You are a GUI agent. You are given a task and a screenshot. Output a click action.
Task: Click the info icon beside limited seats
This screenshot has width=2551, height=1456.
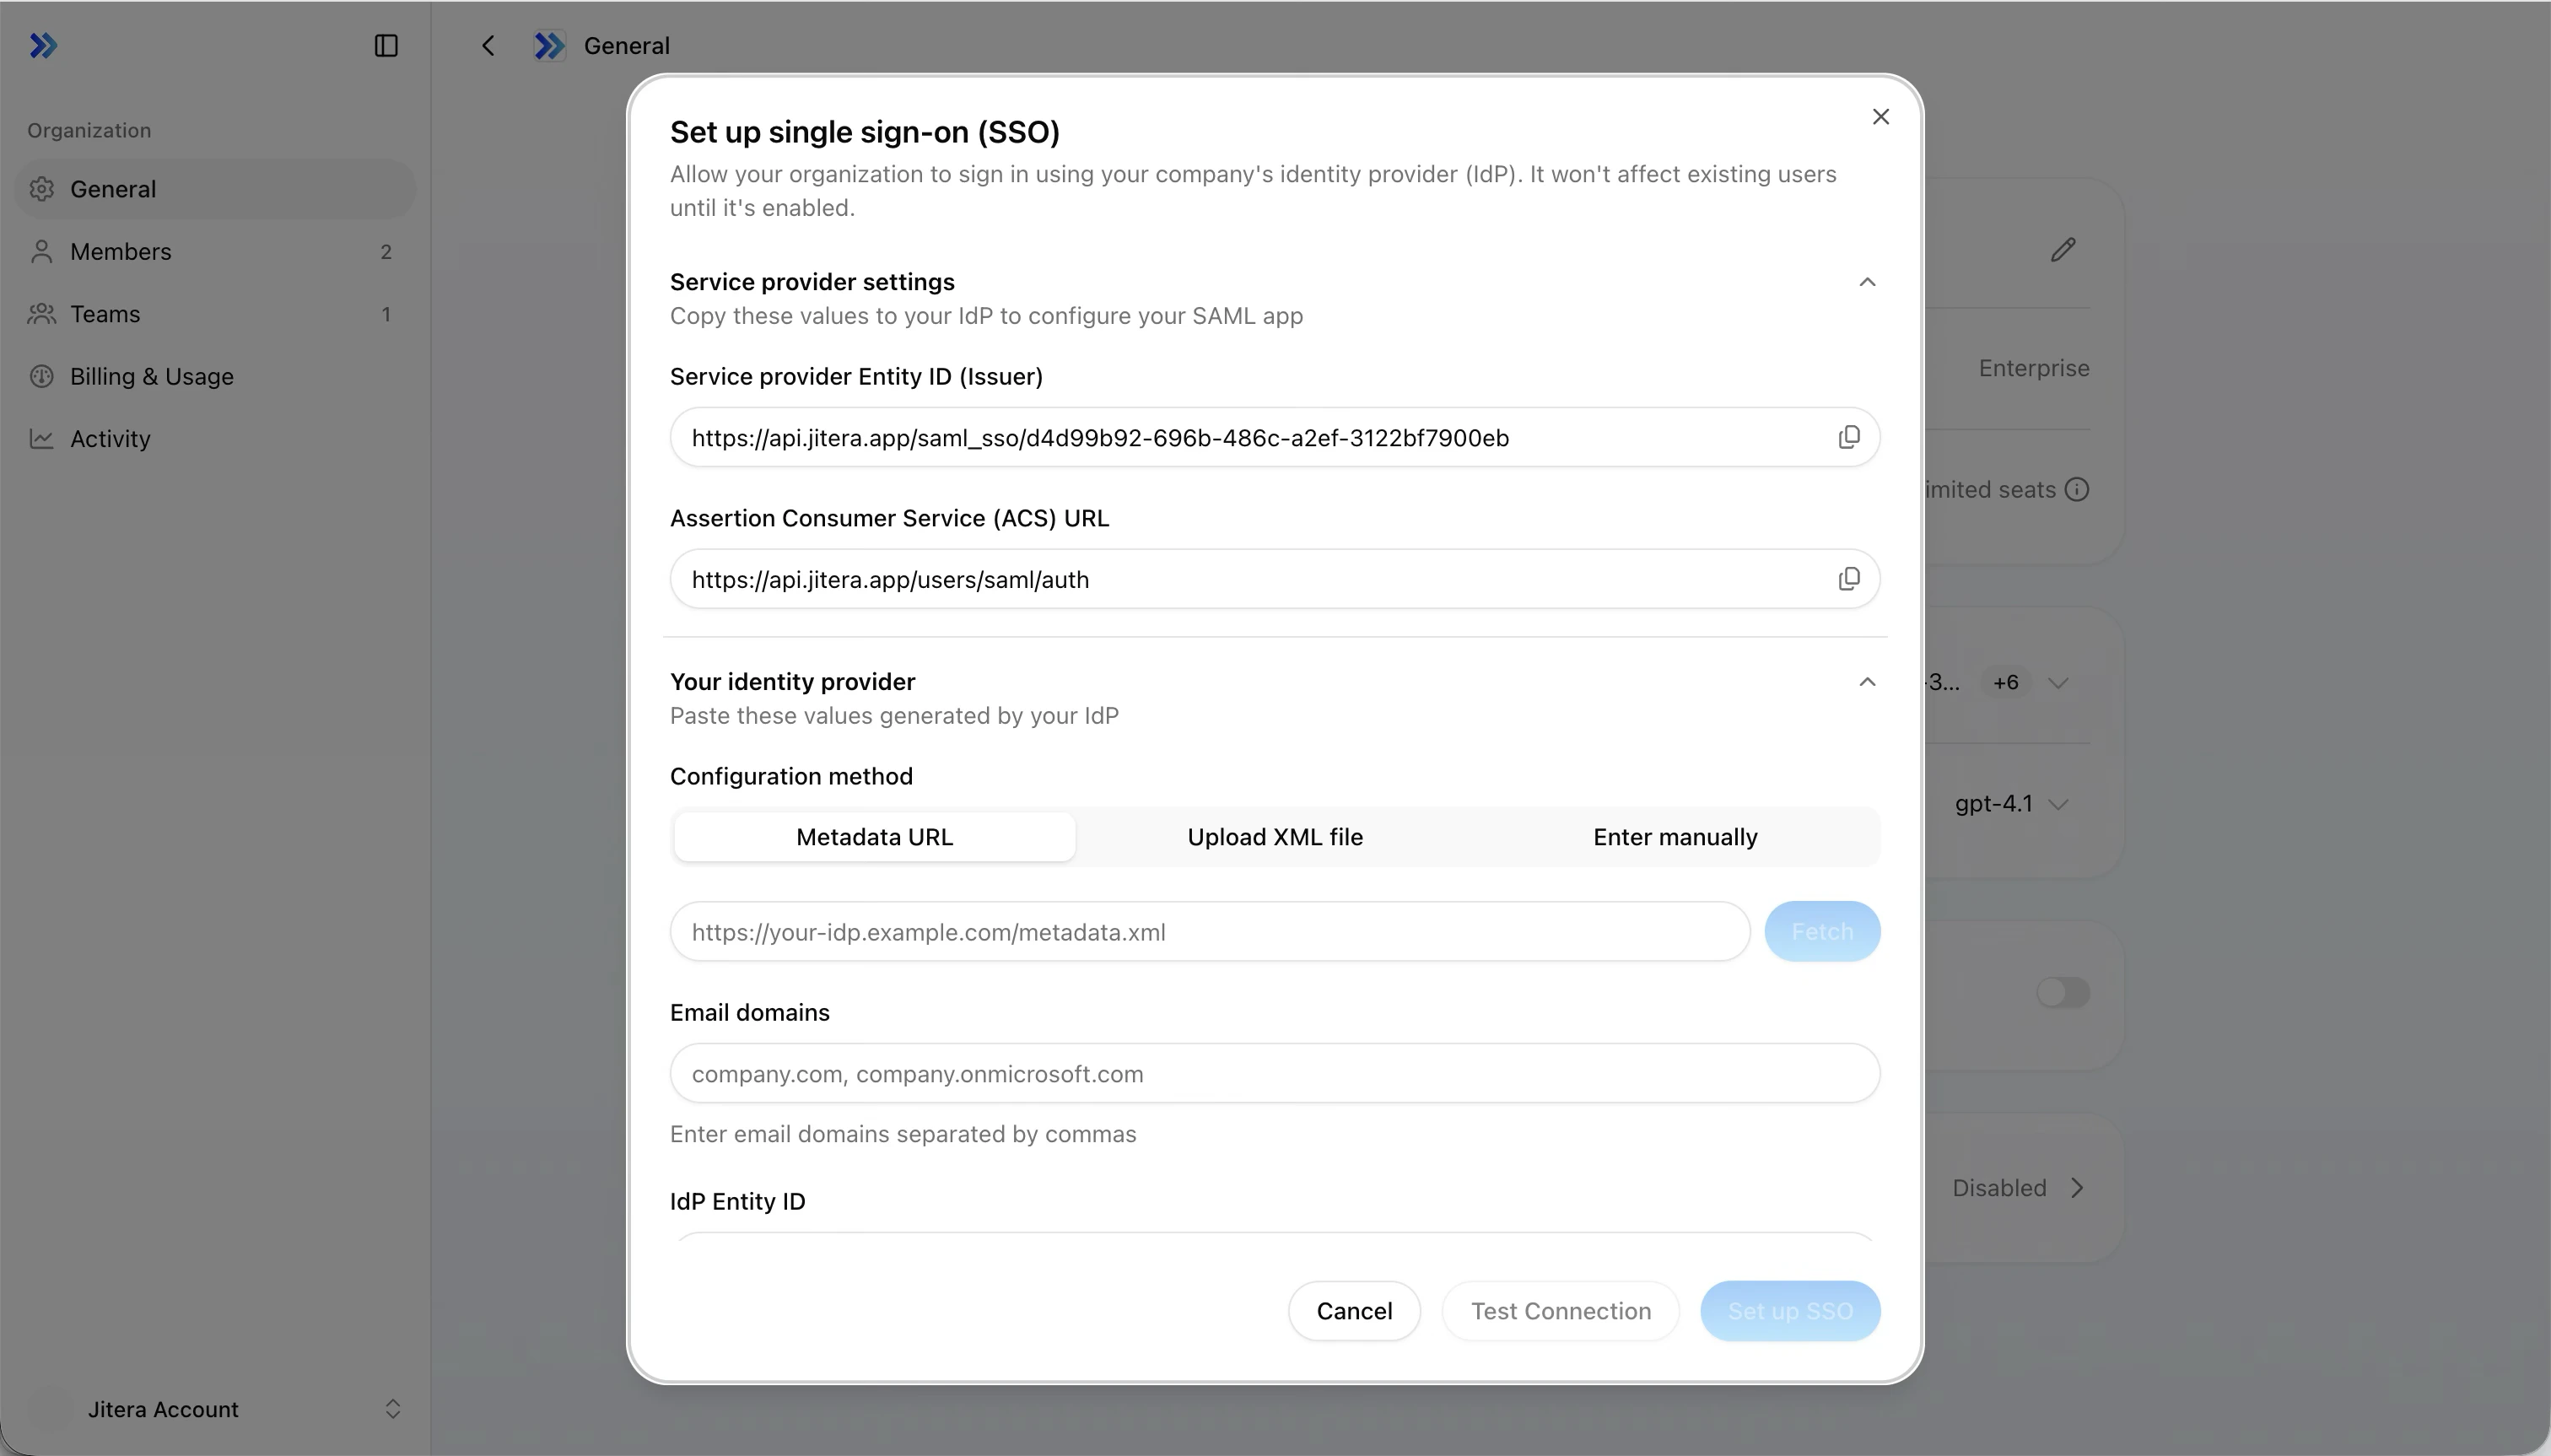pos(2077,490)
